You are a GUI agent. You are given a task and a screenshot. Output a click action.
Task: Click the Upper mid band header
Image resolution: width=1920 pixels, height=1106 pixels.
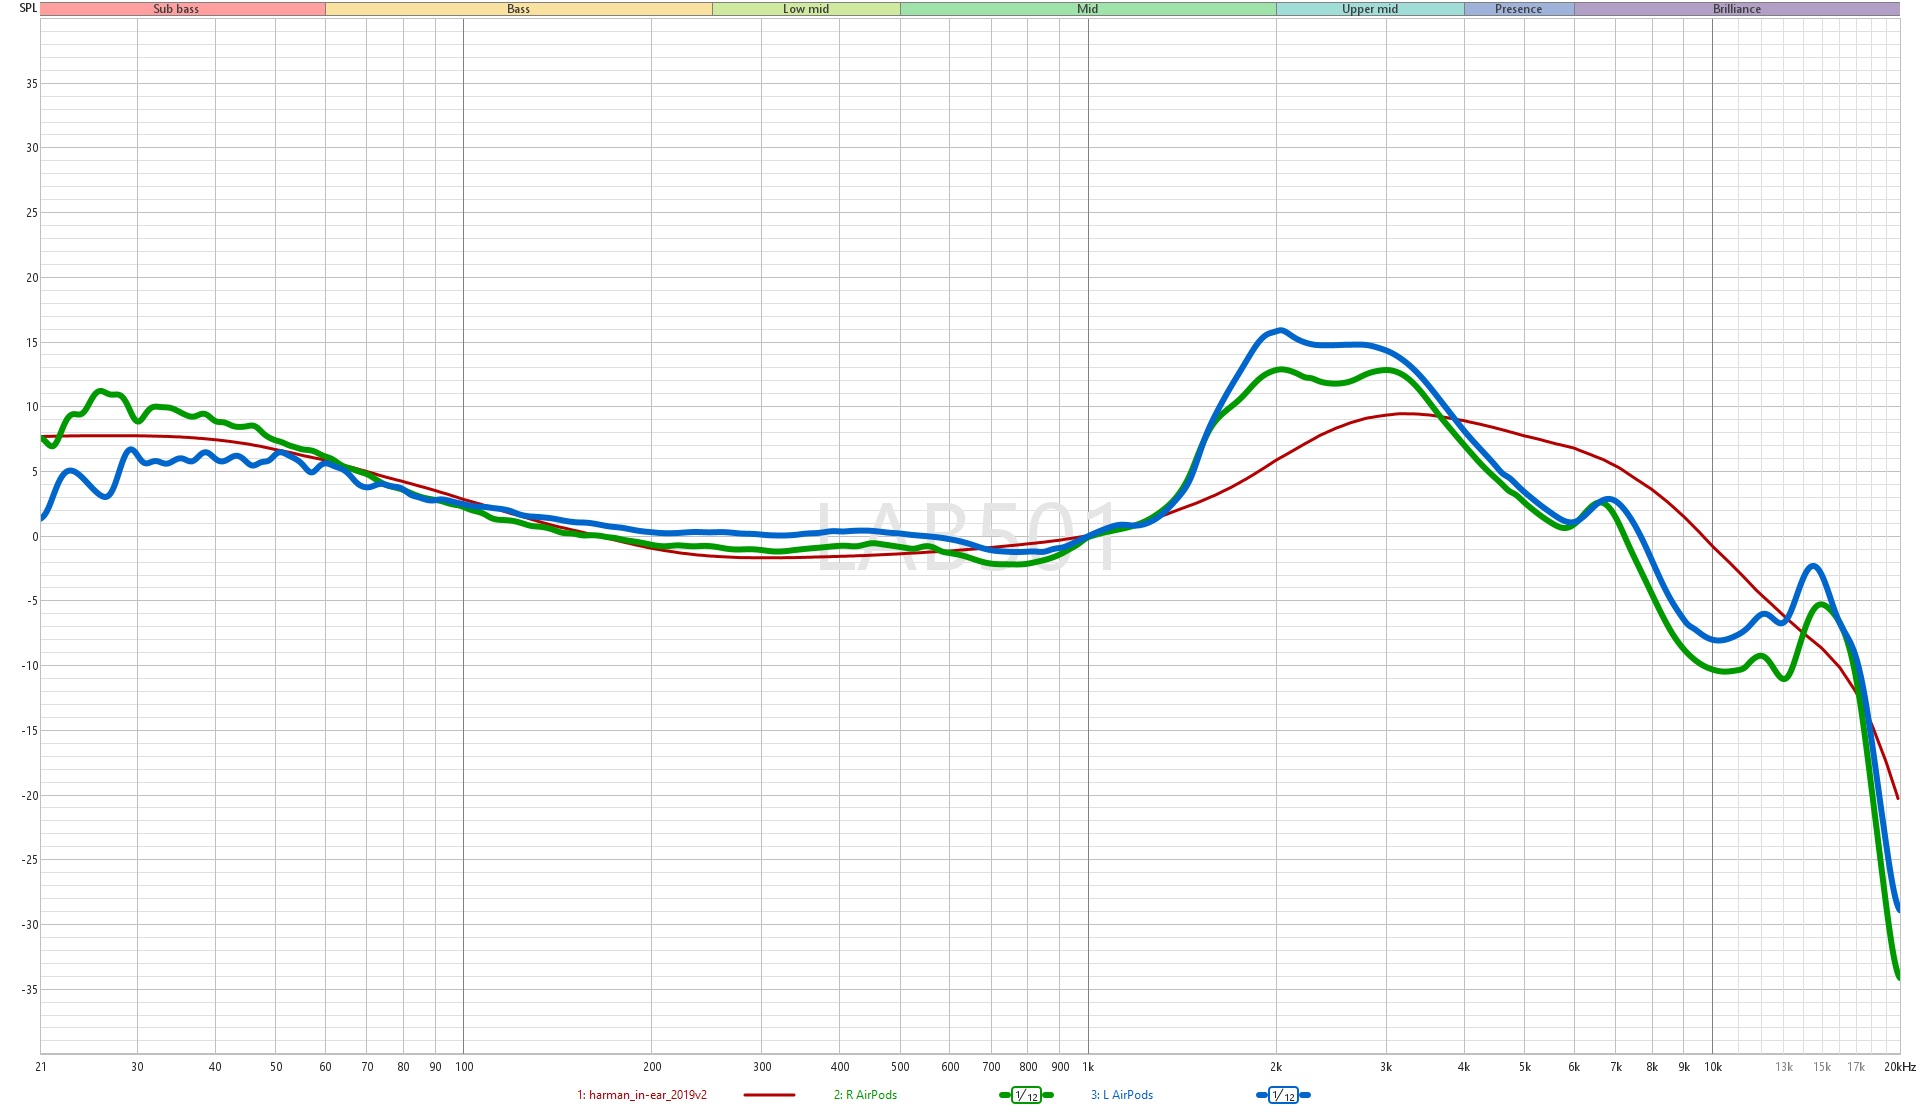(1370, 9)
